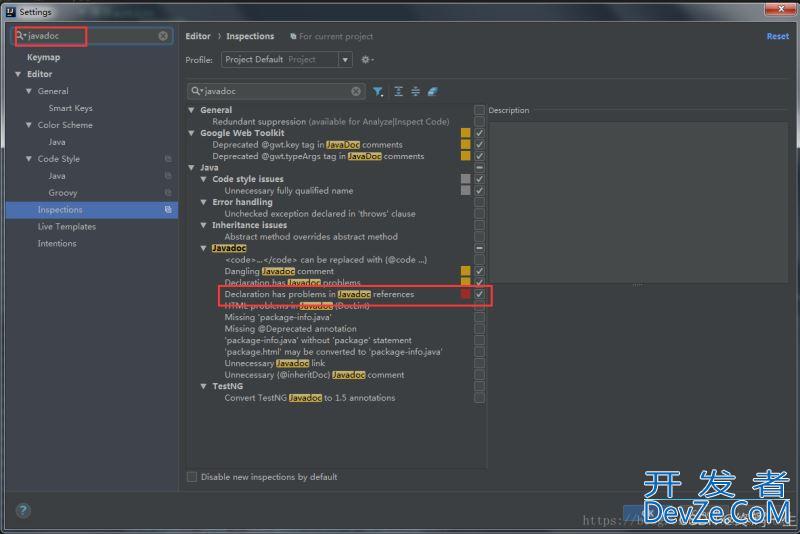Click the search magnifier in inspections filter

[196, 91]
